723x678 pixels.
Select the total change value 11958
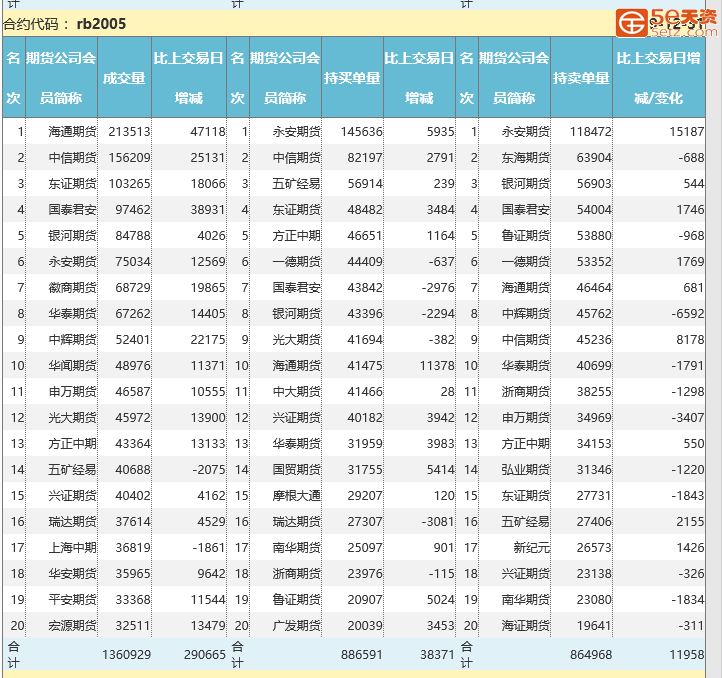click(687, 654)
